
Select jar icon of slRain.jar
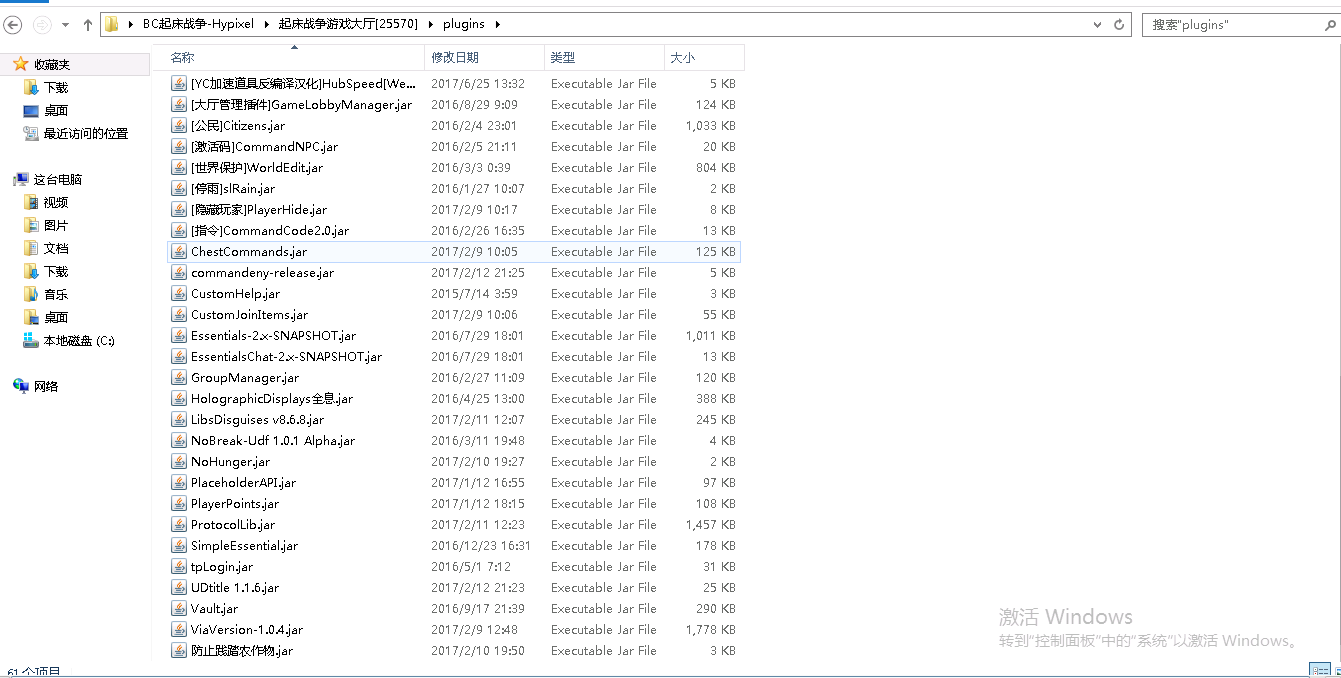tap(179, 189)
